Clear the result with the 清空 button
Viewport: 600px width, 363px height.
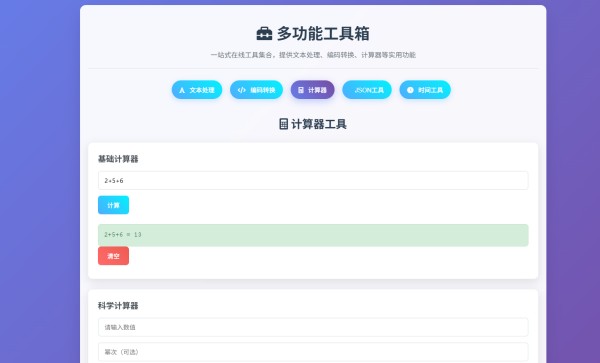point(113,256)
